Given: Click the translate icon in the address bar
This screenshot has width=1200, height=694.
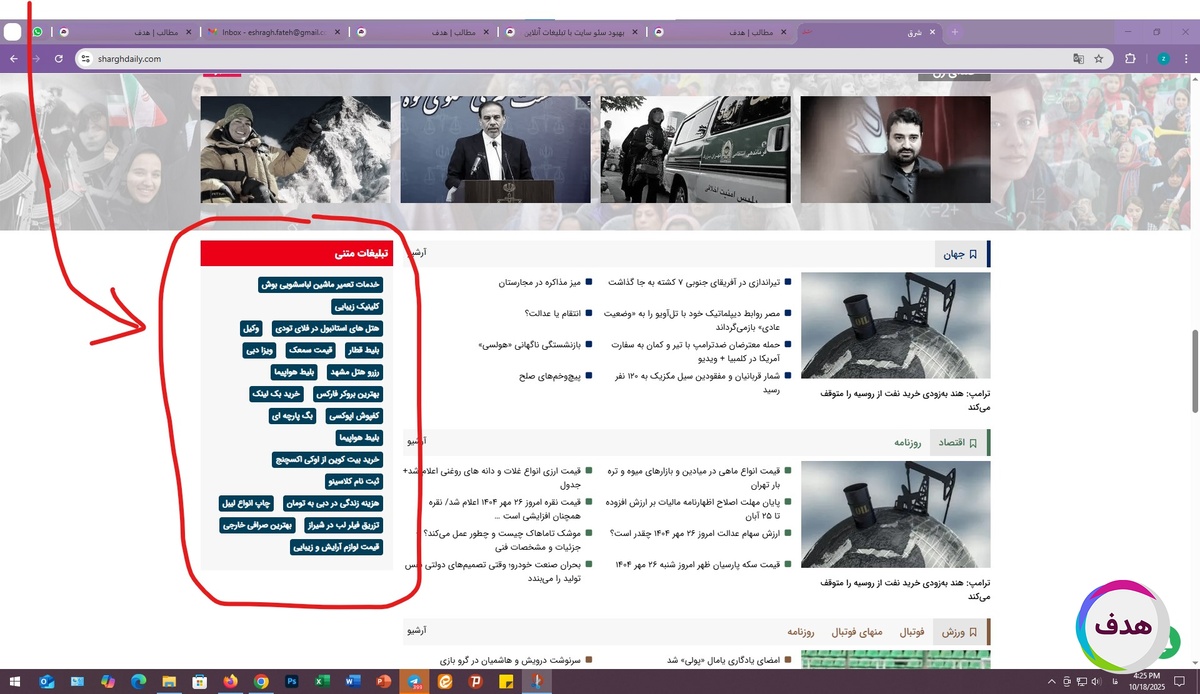Looking at the screenshot, I should tap(1079, 58).
